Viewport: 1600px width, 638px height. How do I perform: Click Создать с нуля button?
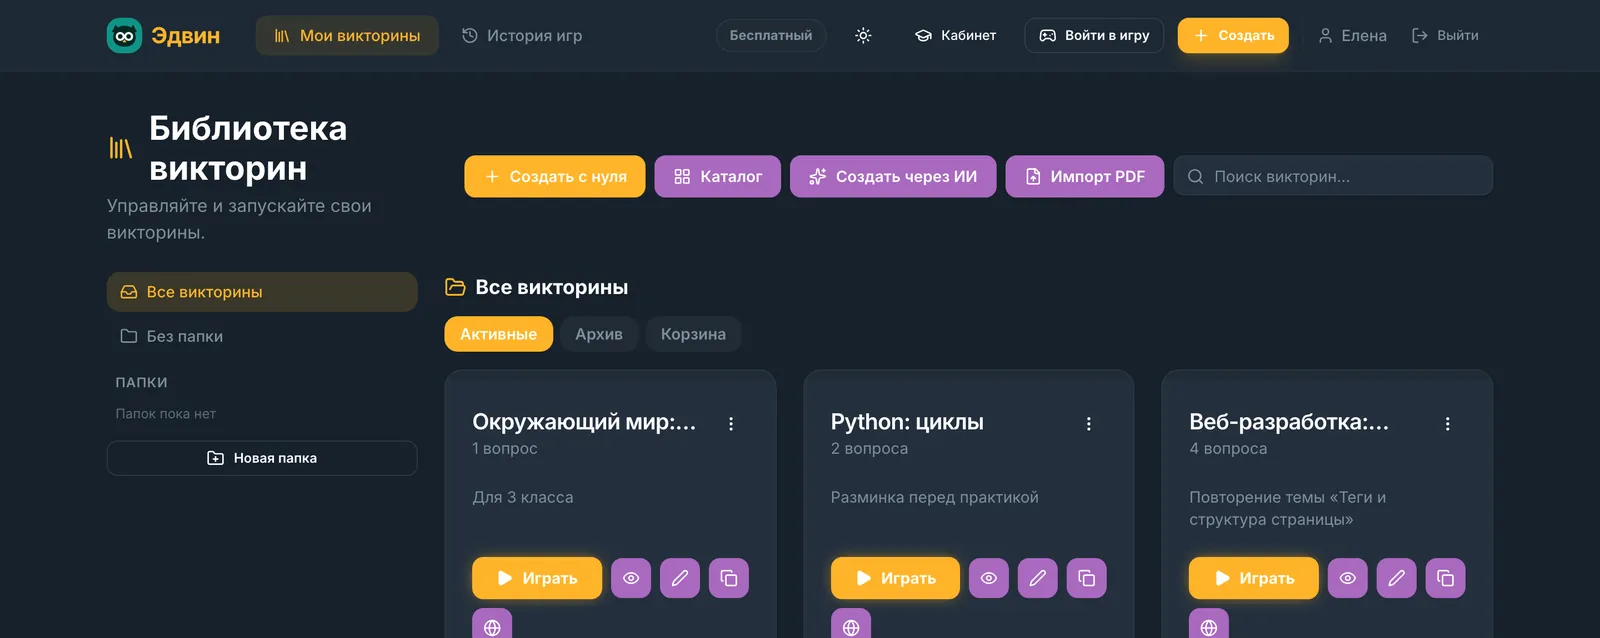point(555,176)
